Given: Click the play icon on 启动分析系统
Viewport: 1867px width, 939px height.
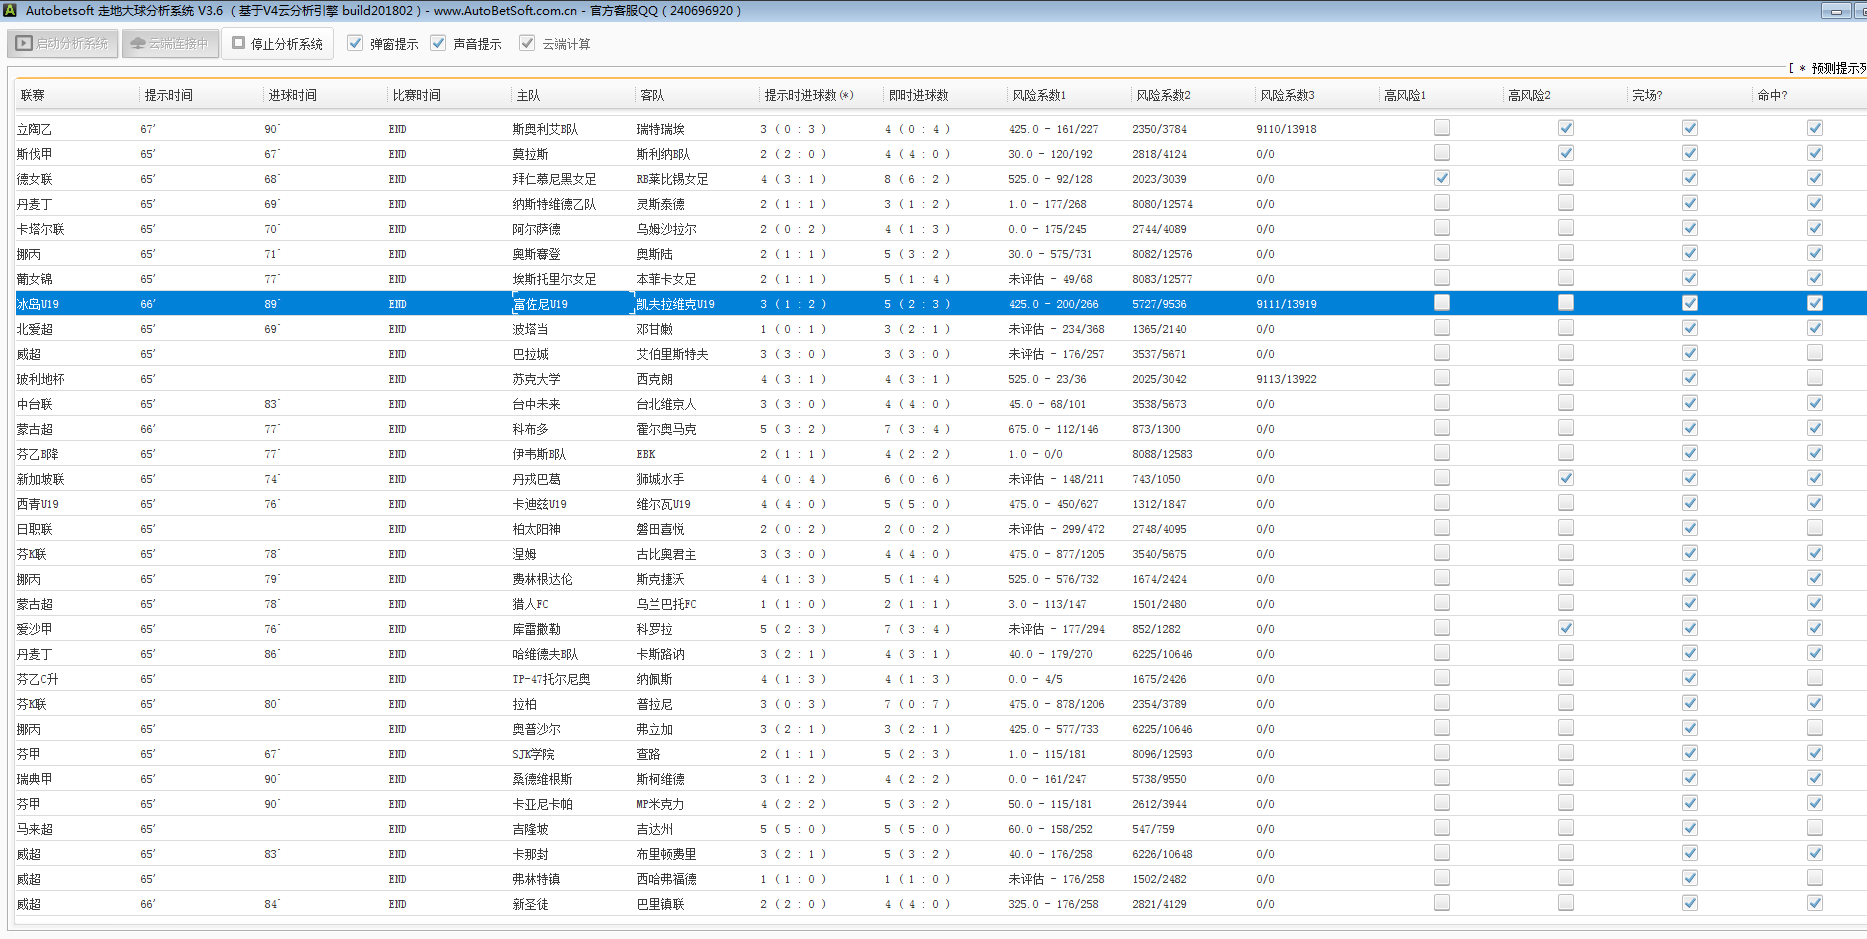Looking at the screenshot, I should (24, 44).
